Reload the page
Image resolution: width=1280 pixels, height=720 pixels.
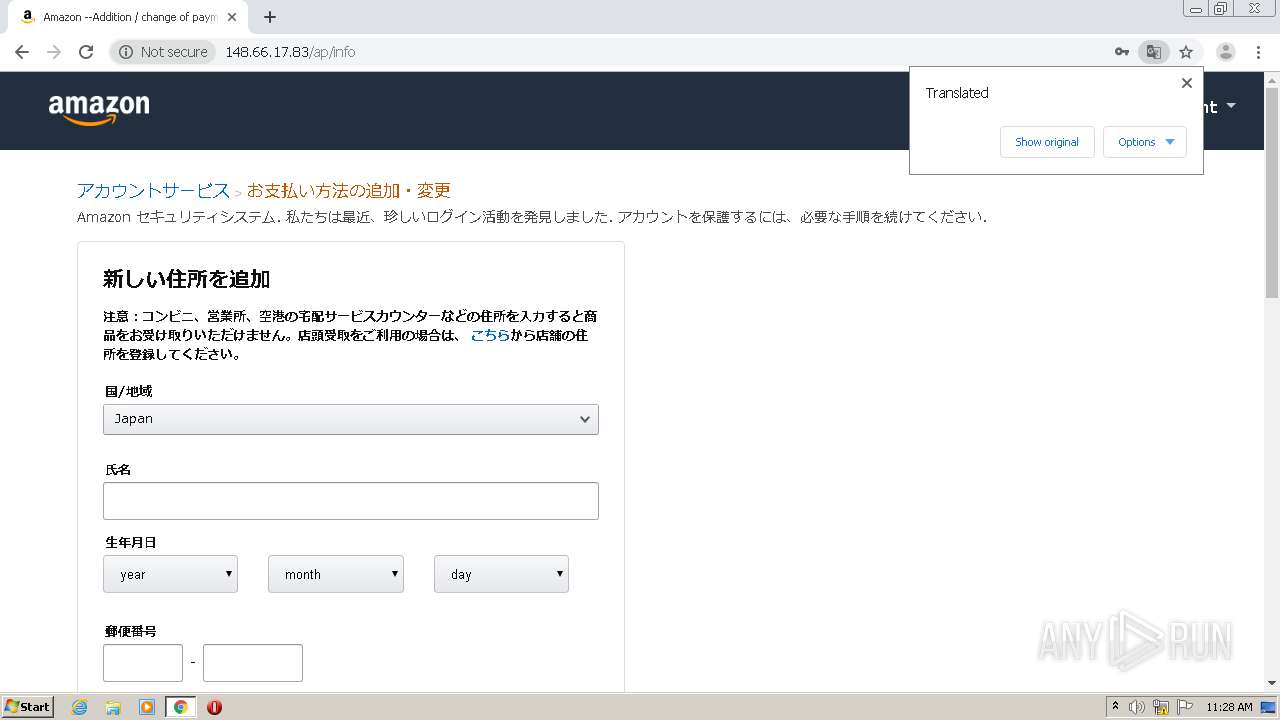(x=86, y=52)
